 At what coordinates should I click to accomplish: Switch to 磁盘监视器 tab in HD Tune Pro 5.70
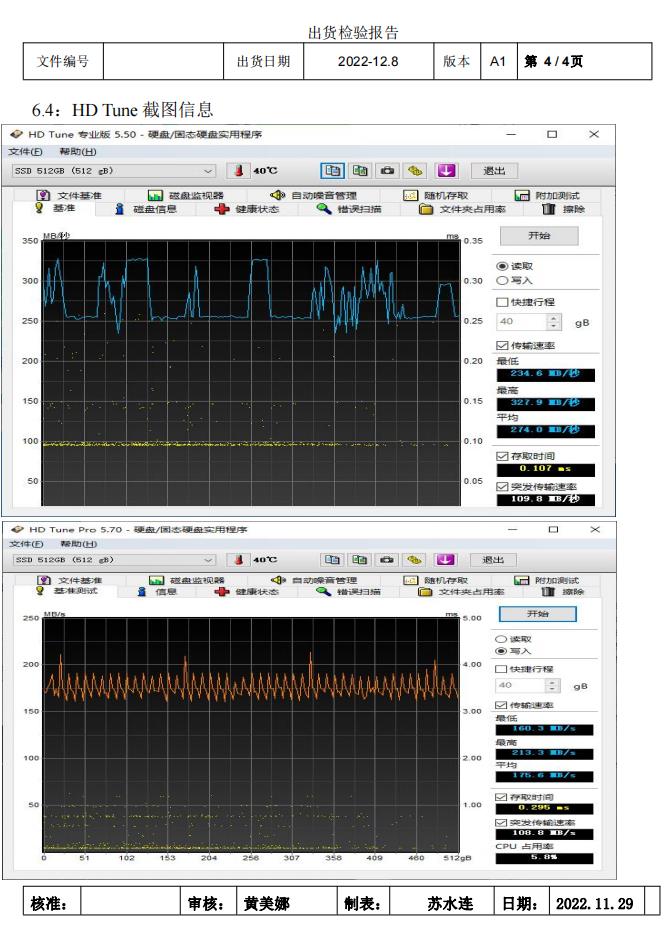tap(187, 580)
